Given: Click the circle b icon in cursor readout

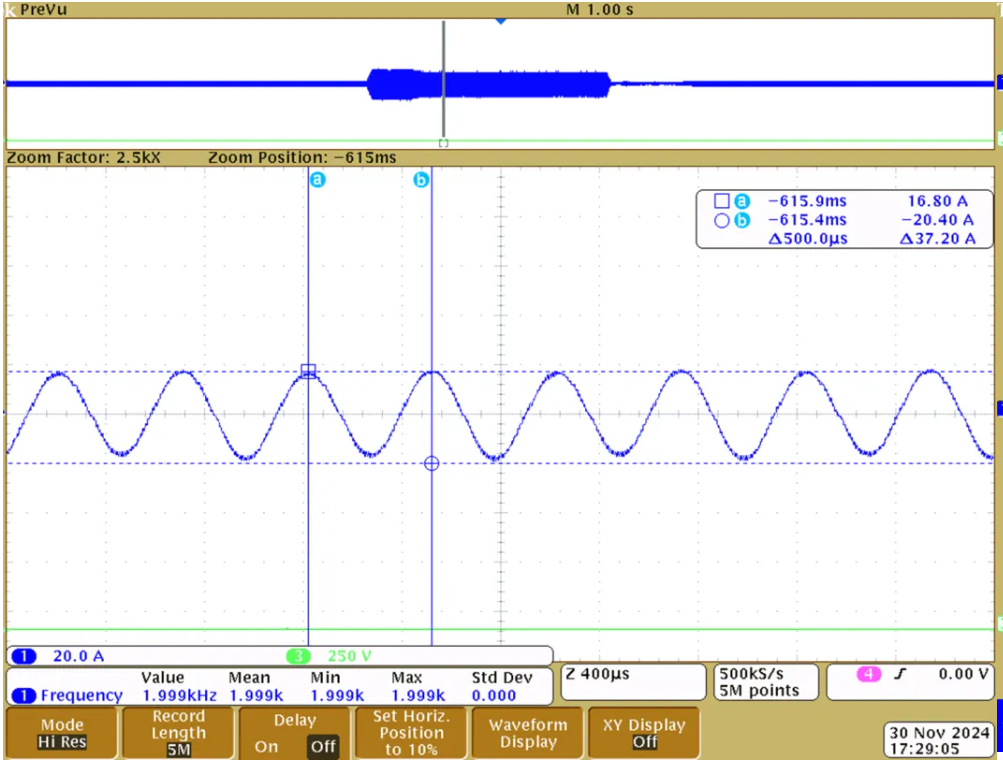Looking at the screenshot, I should click(722, 221).
